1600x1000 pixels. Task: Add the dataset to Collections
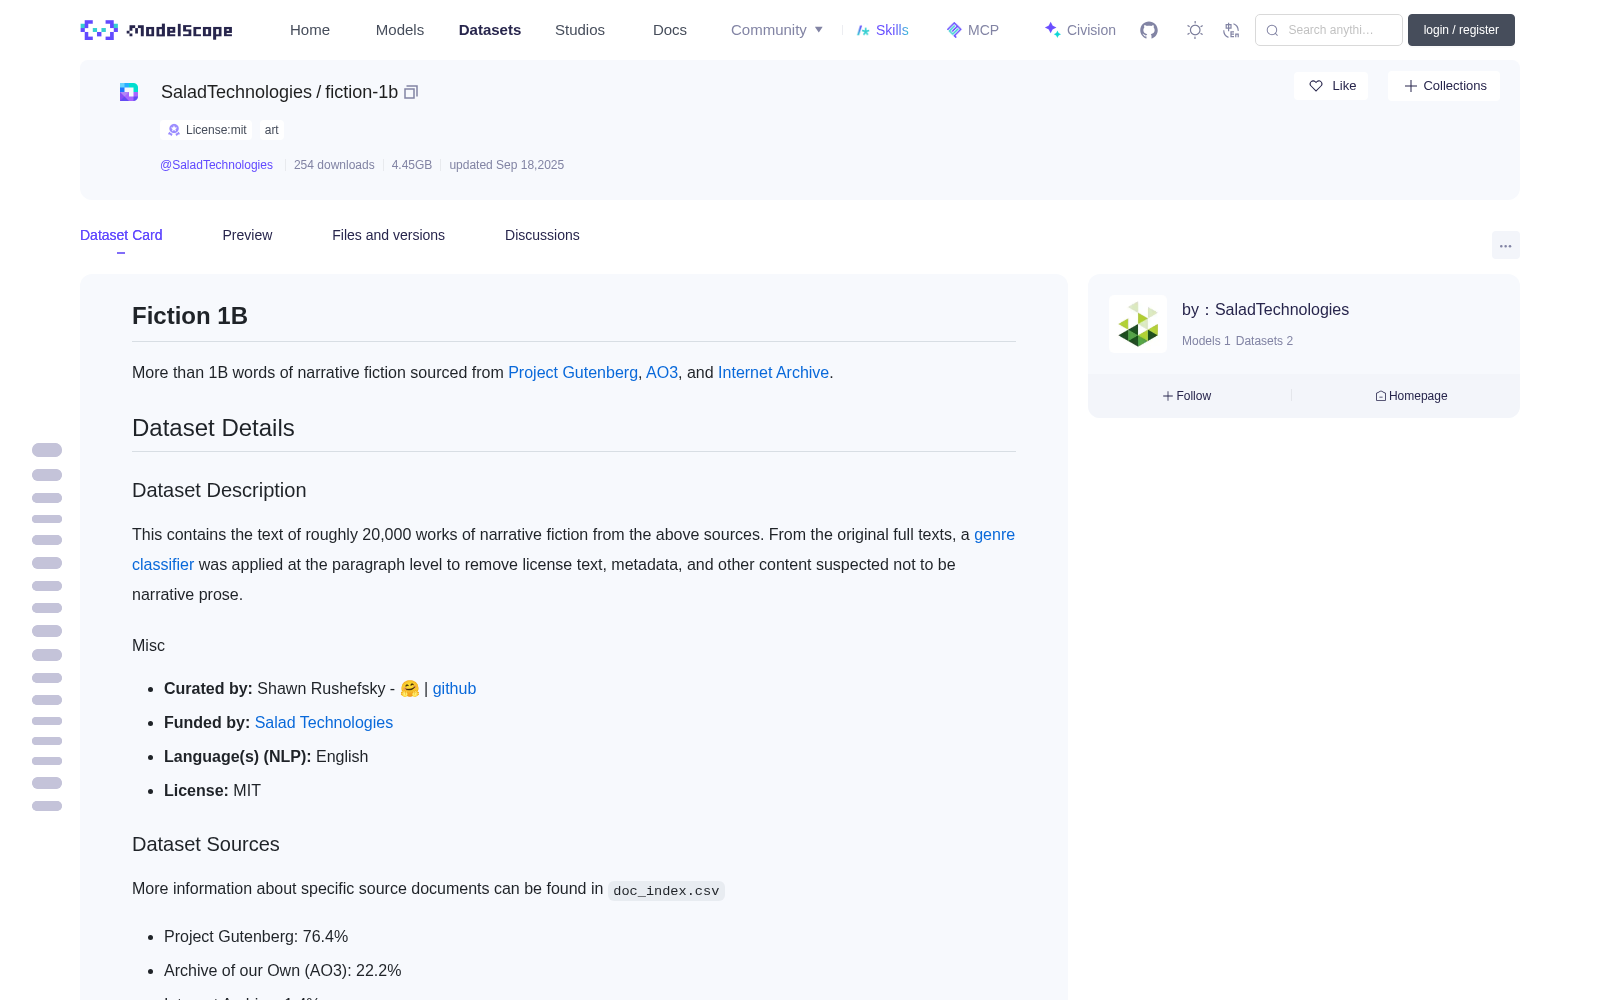pos(1444,86)
